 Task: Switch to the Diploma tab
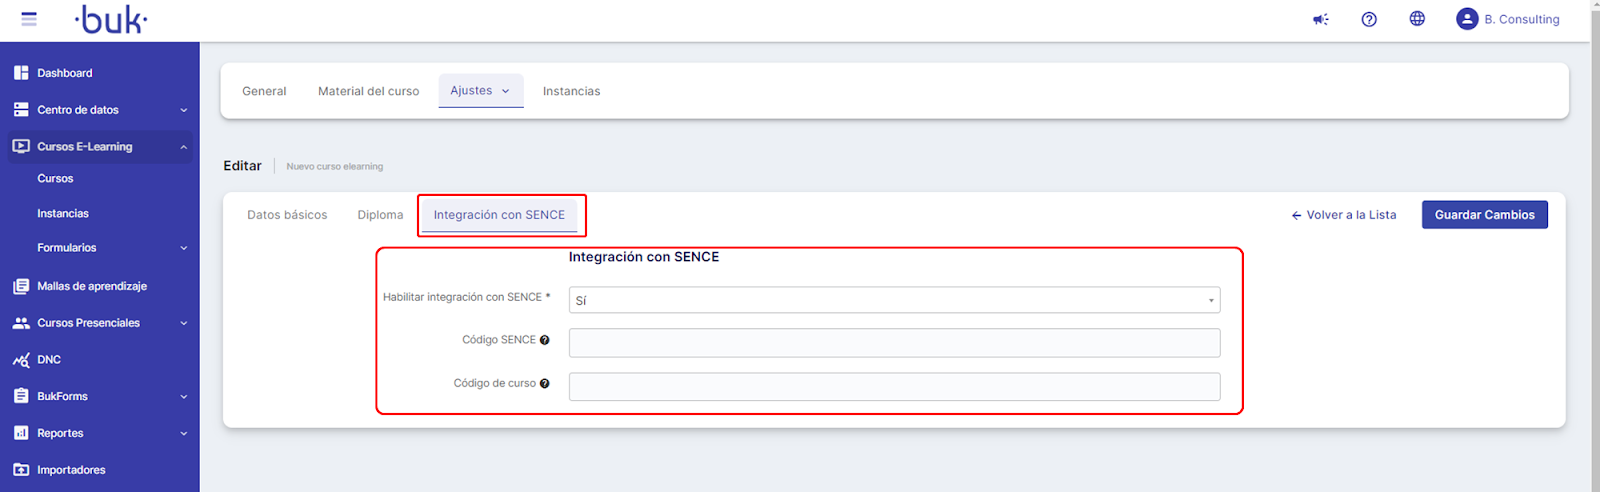[380, 215]
